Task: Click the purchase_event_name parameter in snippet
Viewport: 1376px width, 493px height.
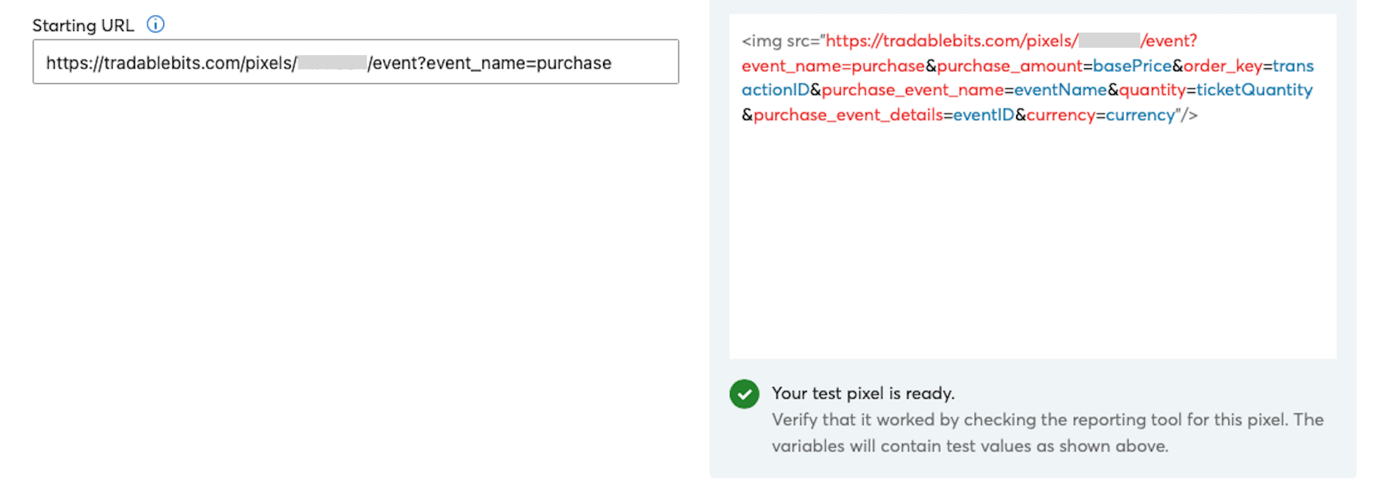Action: [x=909, y=90]
